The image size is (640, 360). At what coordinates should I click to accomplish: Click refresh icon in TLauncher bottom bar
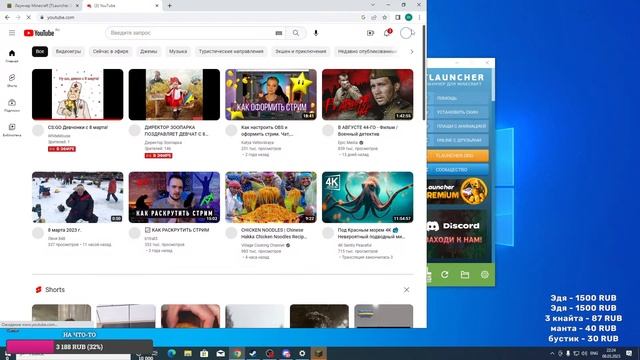pyautogui.click(x=444, y=275)
